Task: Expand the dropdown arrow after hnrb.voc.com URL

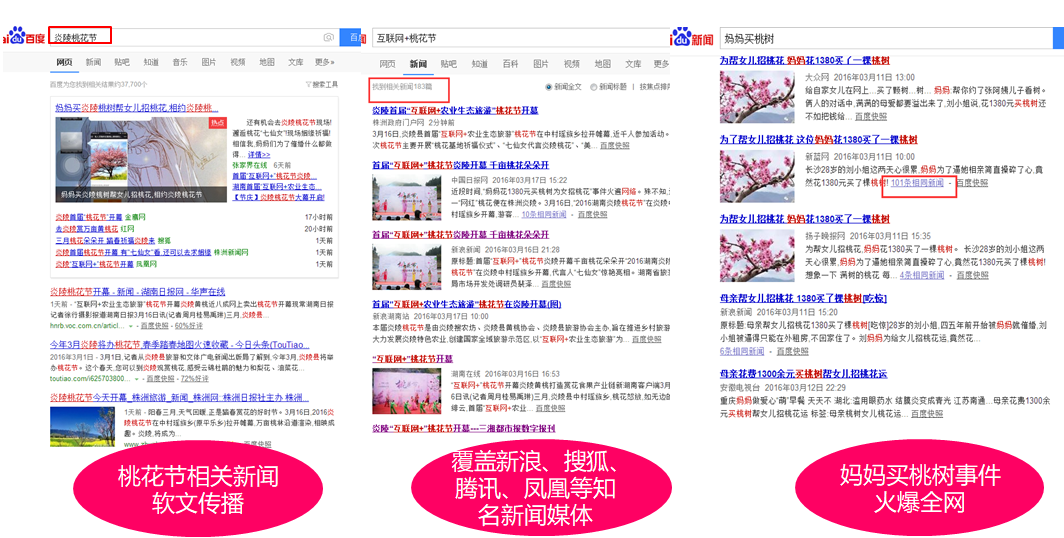Action: coord(130,326)
